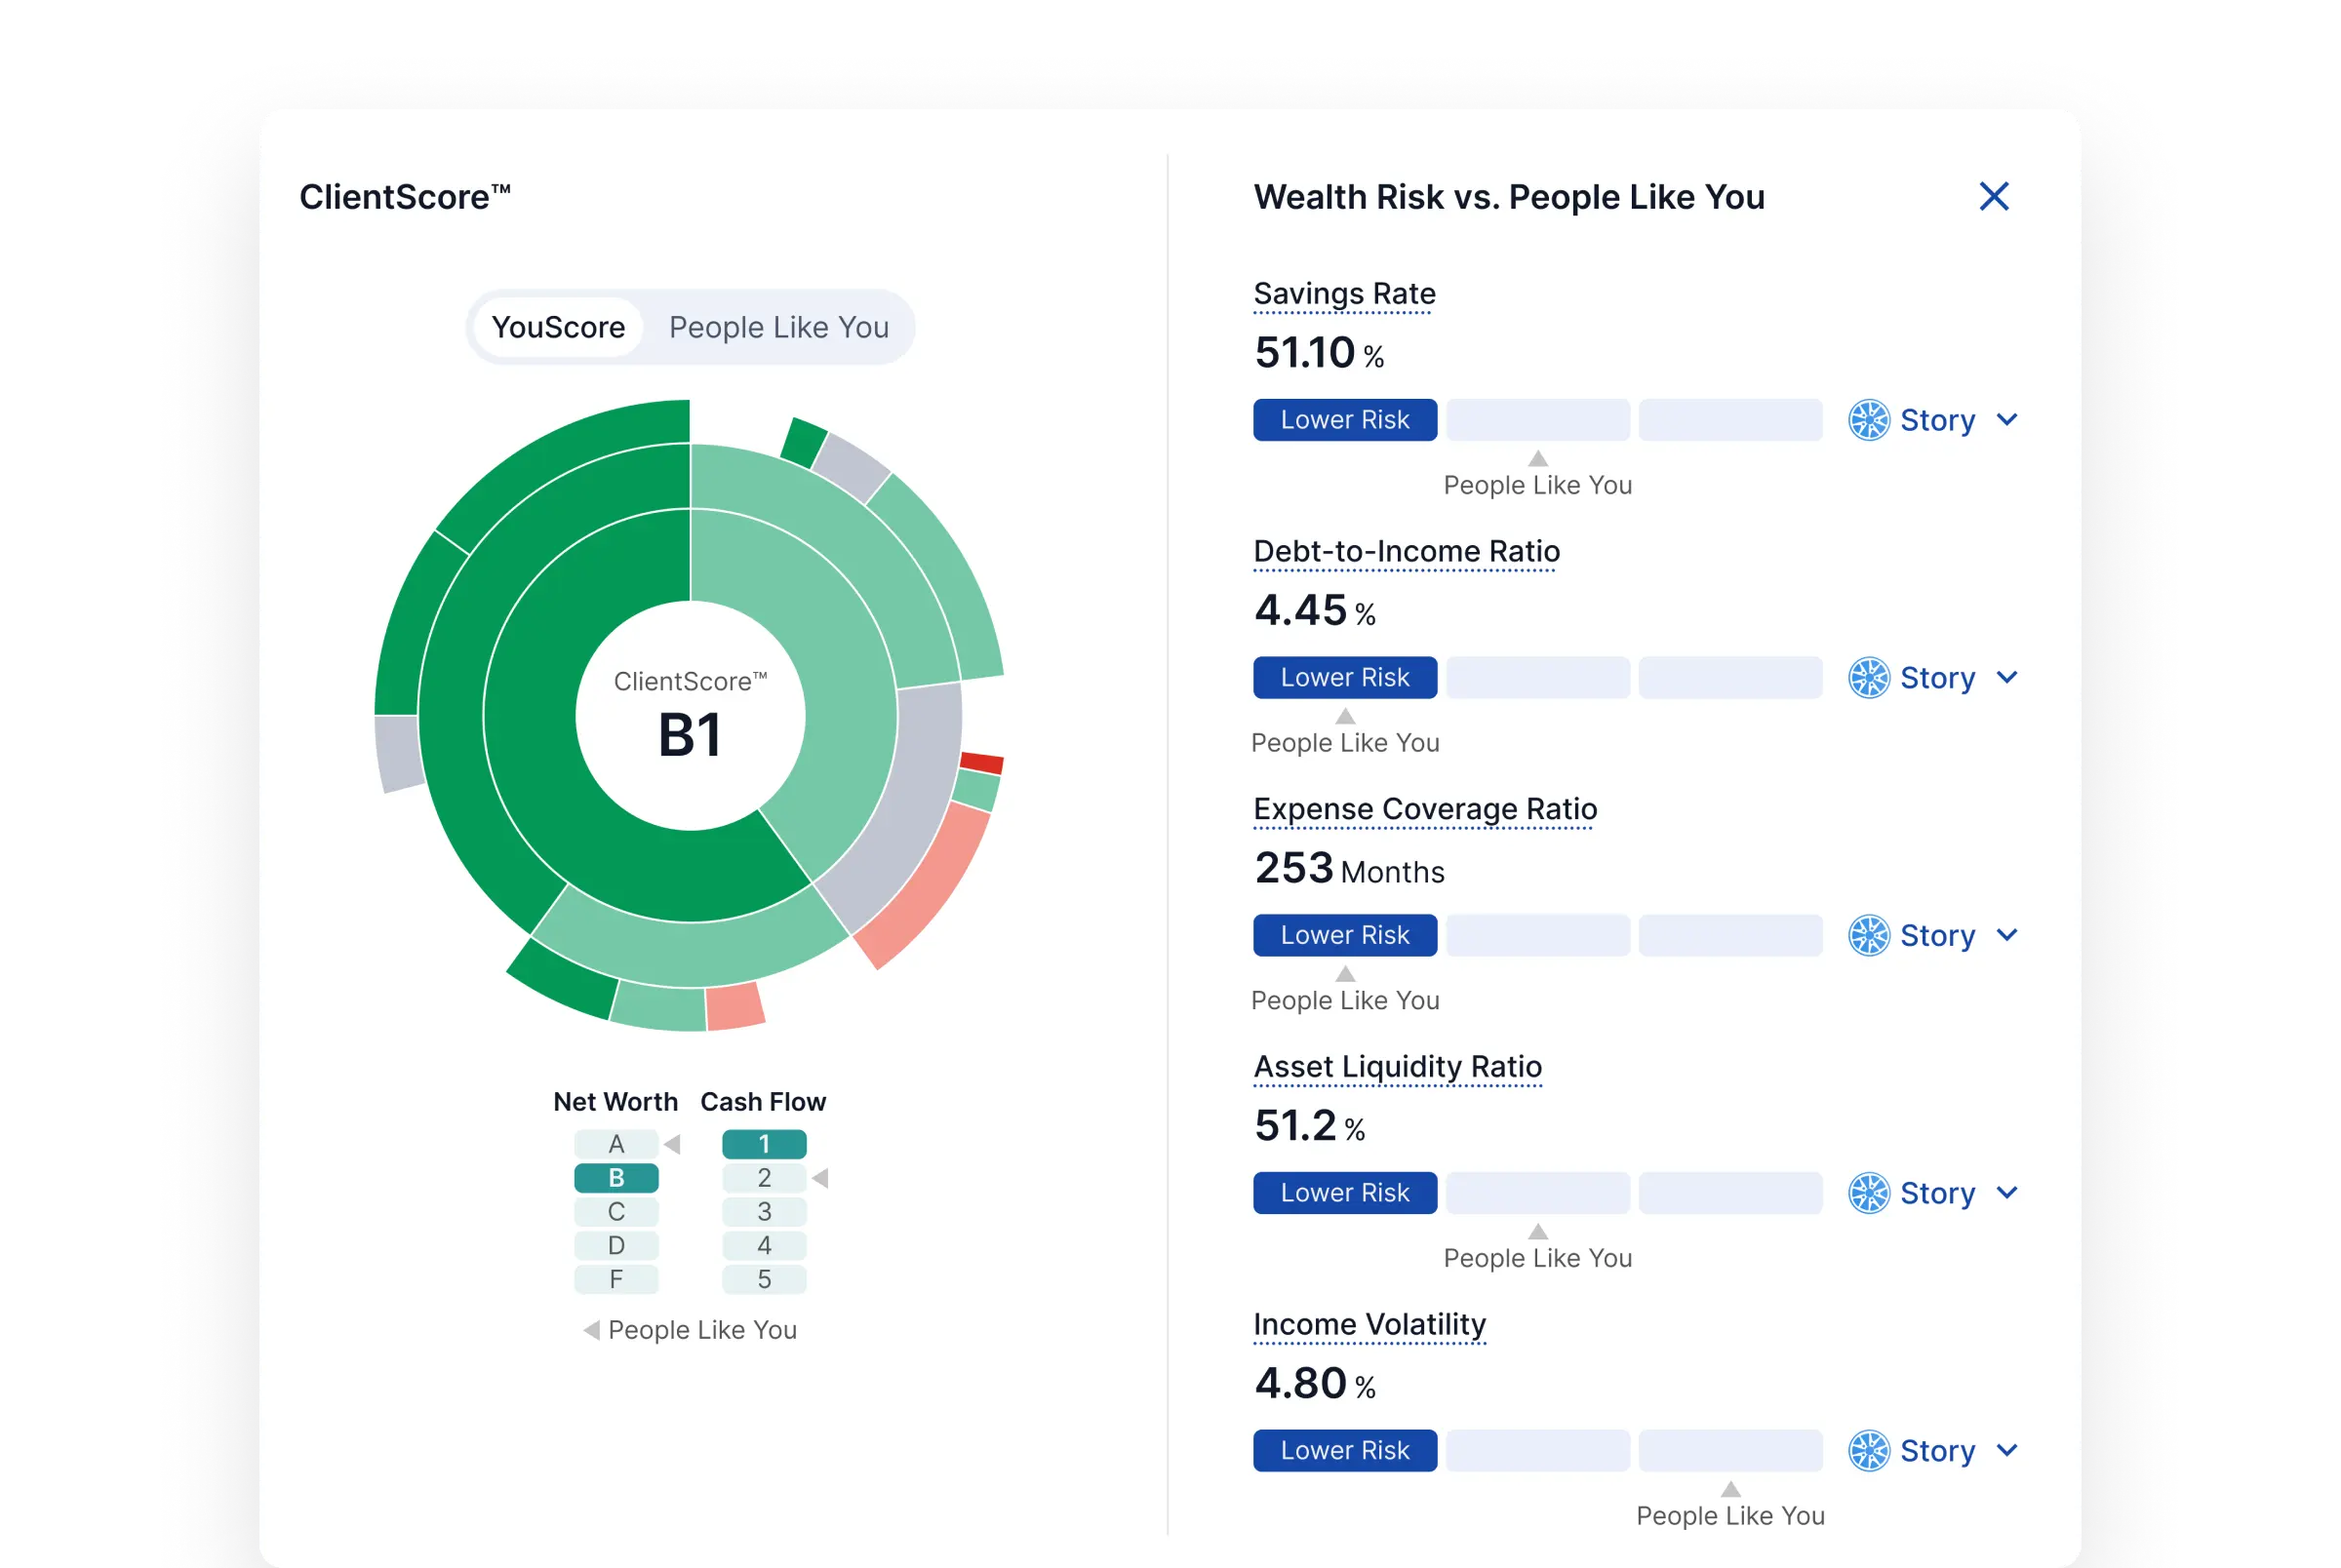Click the Story icon beside Debt-to-Income Ratio
Viewport: 2341px width, 1568px height.
click(x=1868, y=678)
